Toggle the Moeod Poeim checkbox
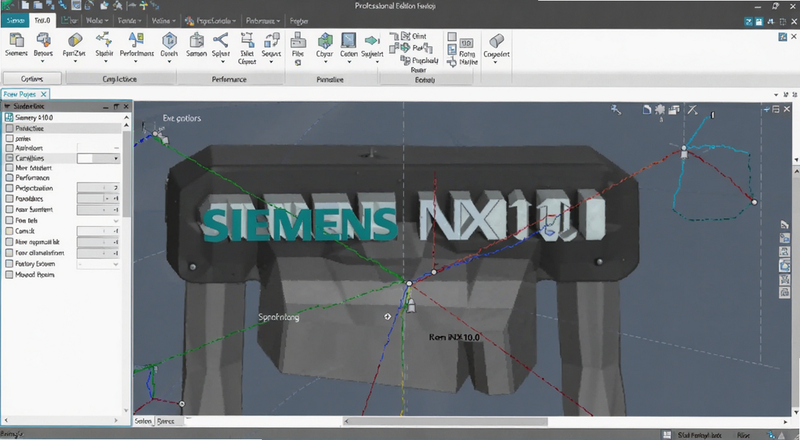Viewport: 800px width, 440px height. 9,275
